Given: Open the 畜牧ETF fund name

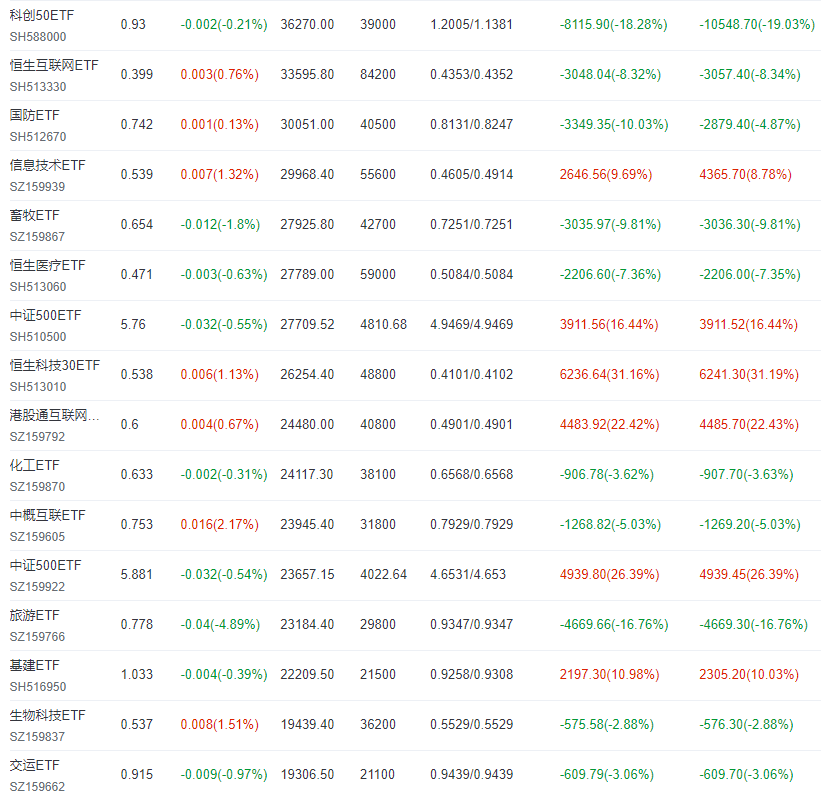Looking at the screenshot, I should pyautogui.click(x=35, y=215).
